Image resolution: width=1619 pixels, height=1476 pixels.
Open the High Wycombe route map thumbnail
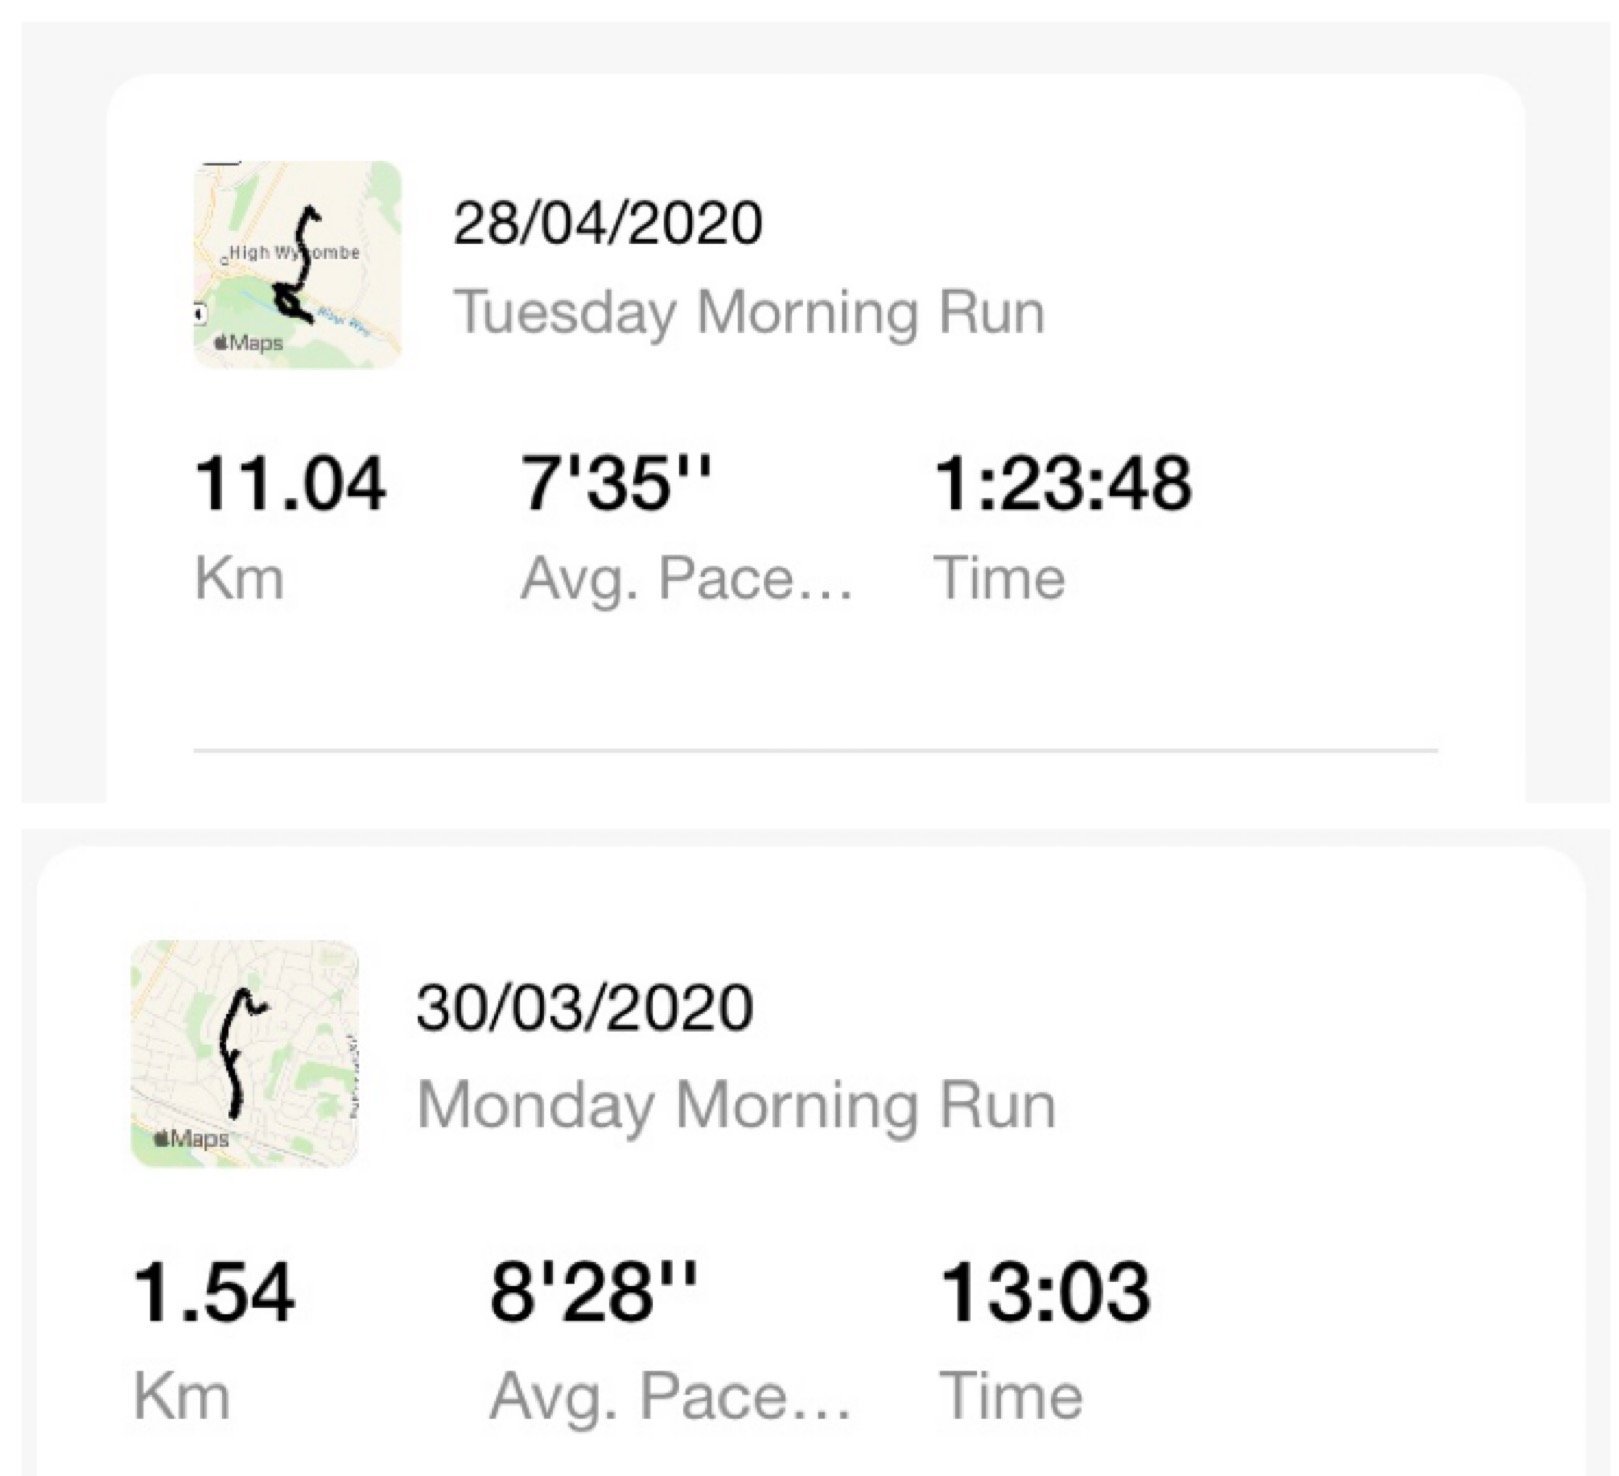[297, 264]
